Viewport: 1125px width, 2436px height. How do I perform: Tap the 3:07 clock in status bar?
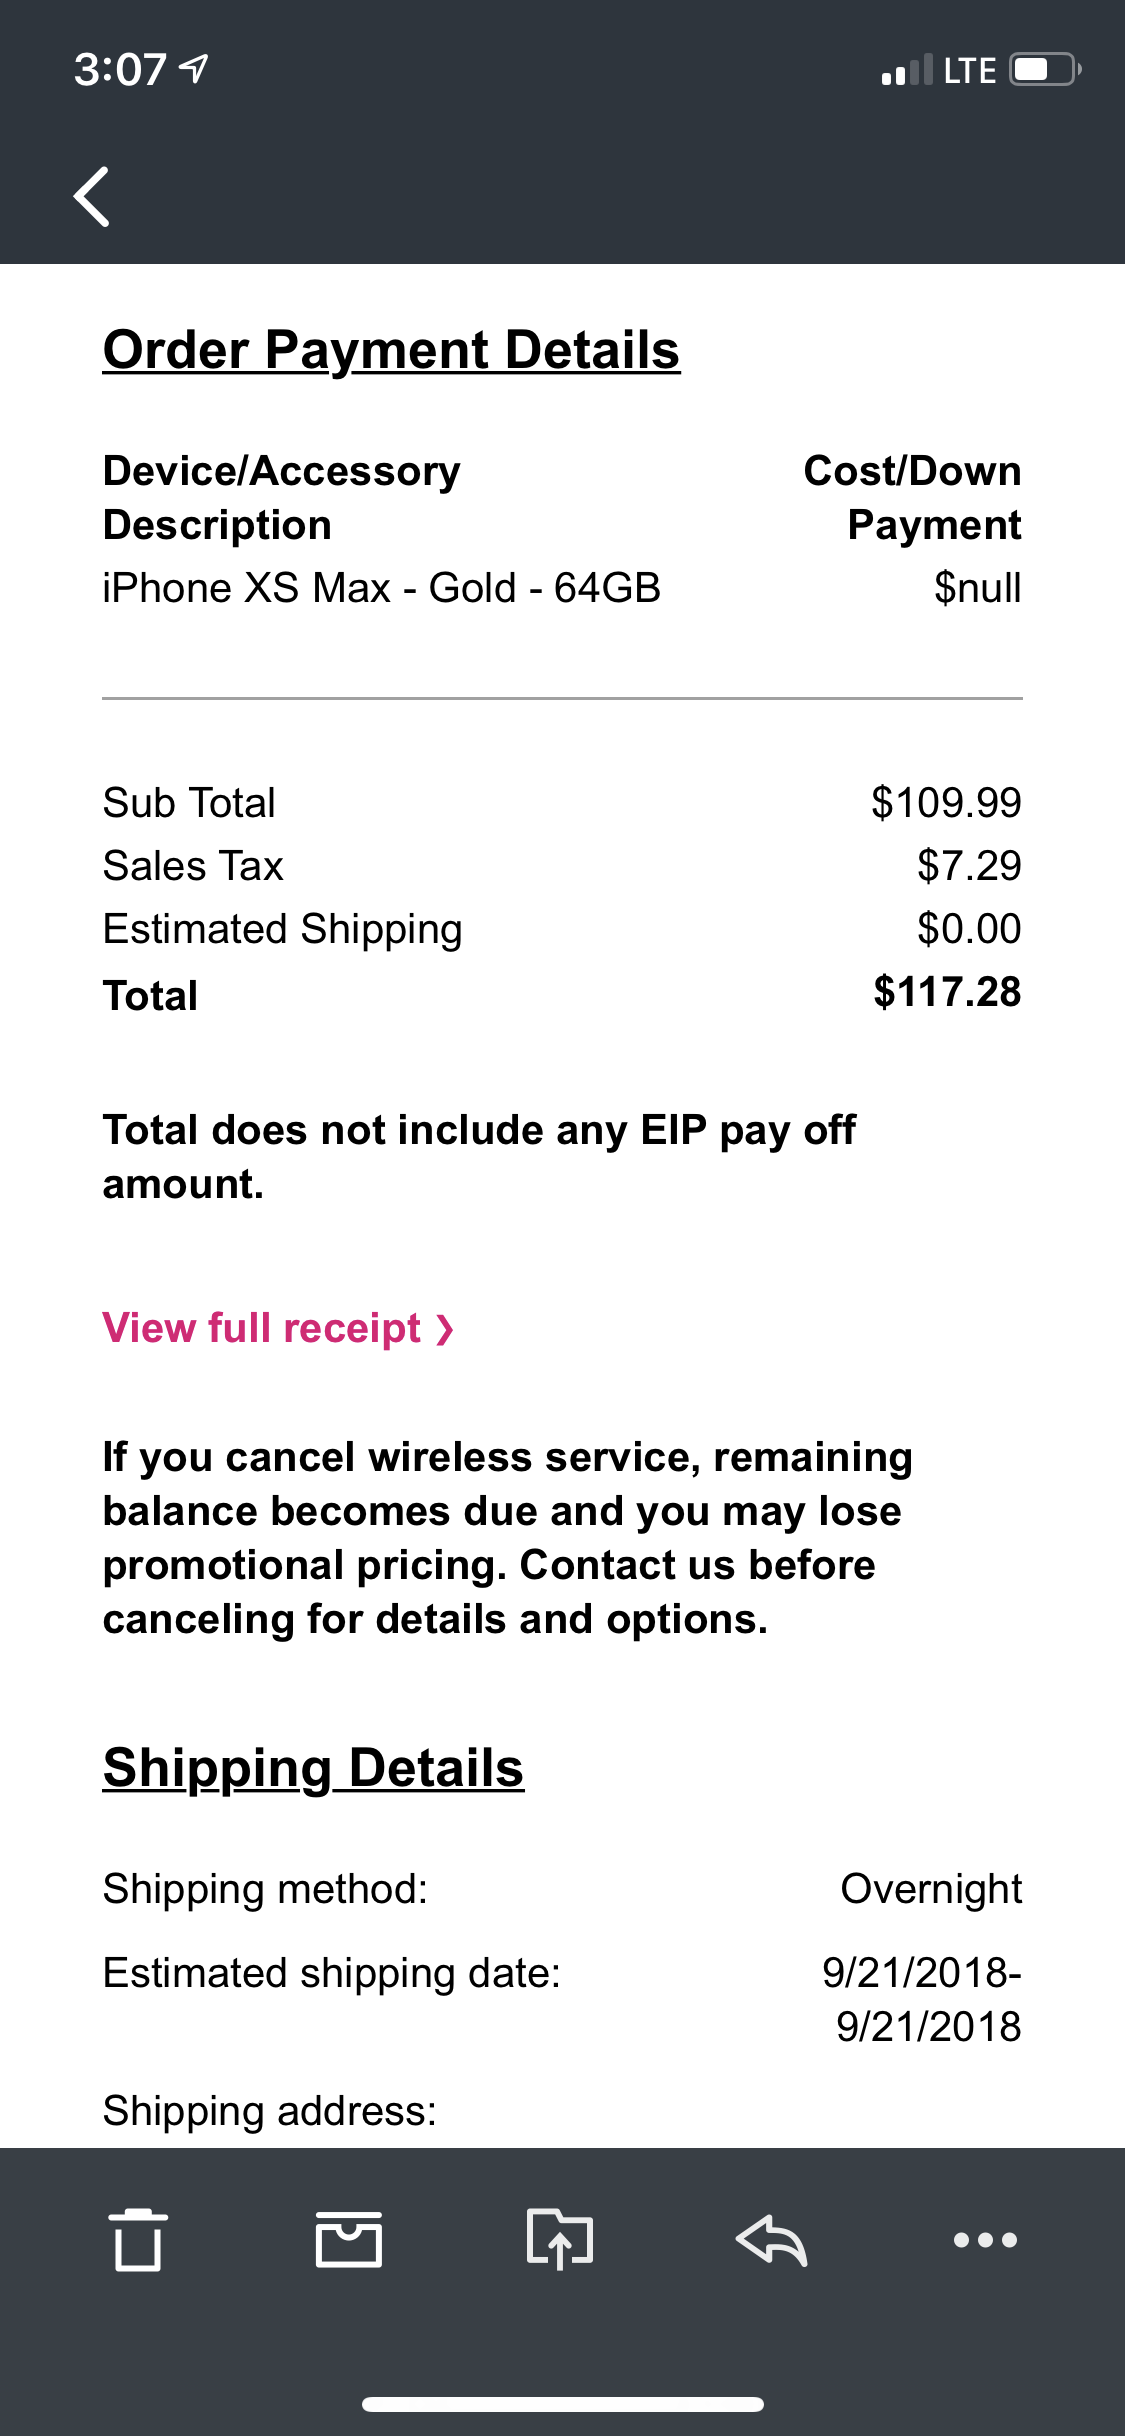[119, 69]
